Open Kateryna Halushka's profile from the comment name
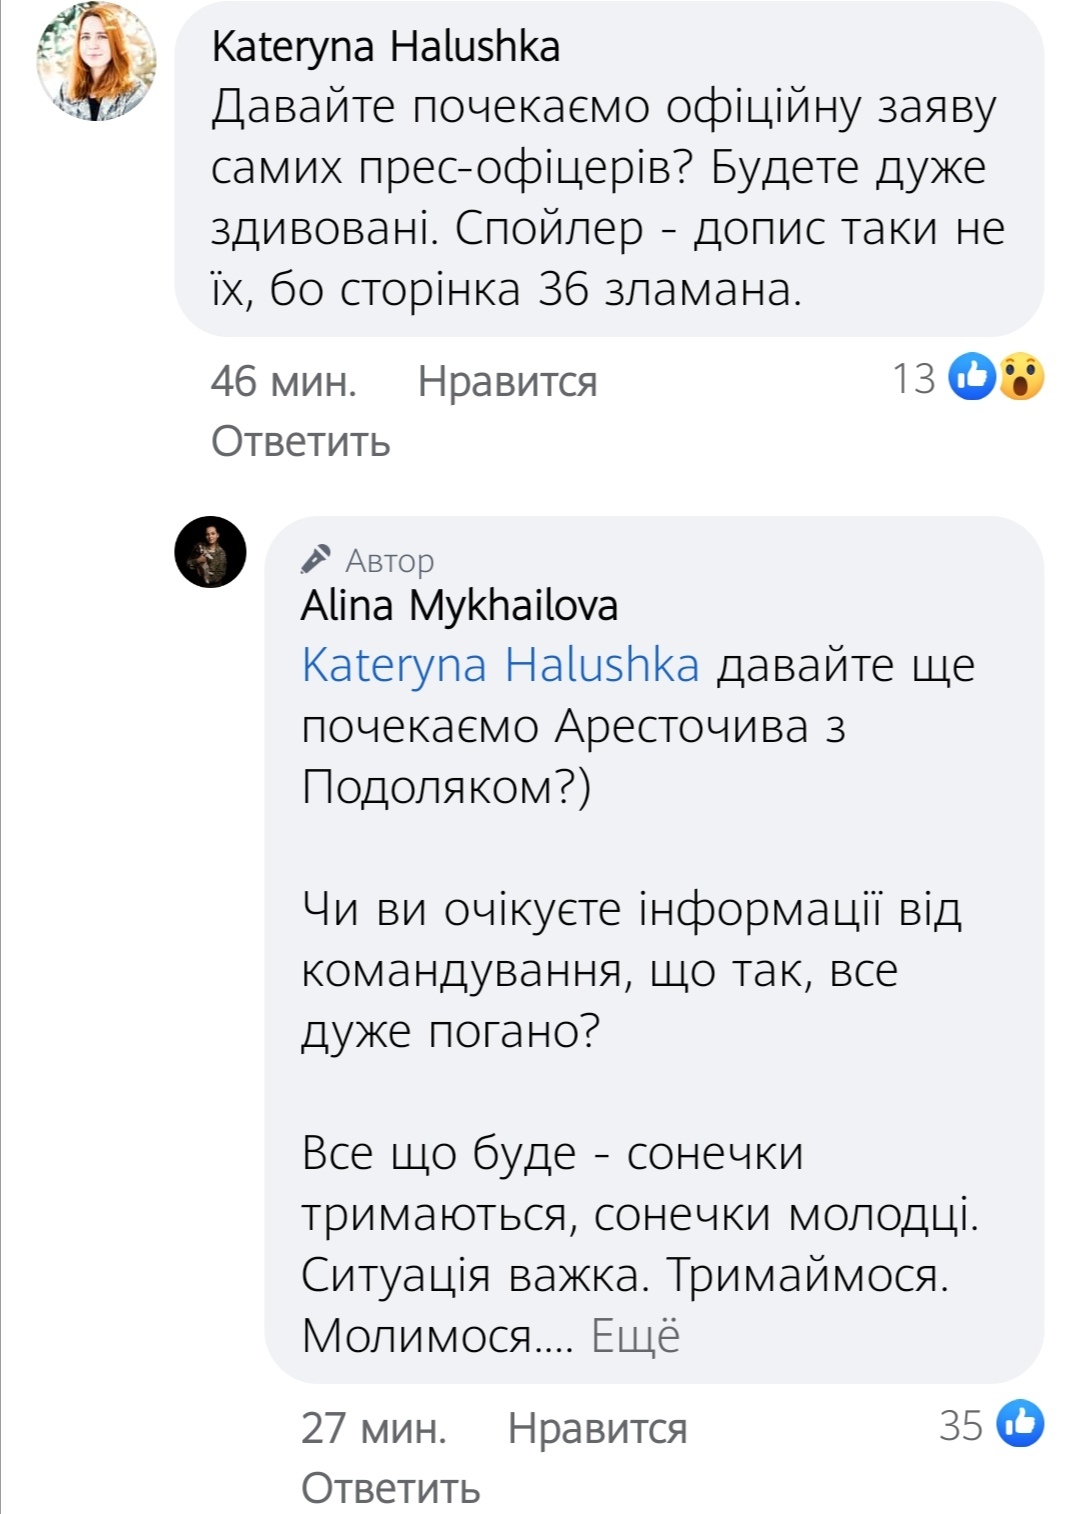1080x1514 pixels. (385, 47)
